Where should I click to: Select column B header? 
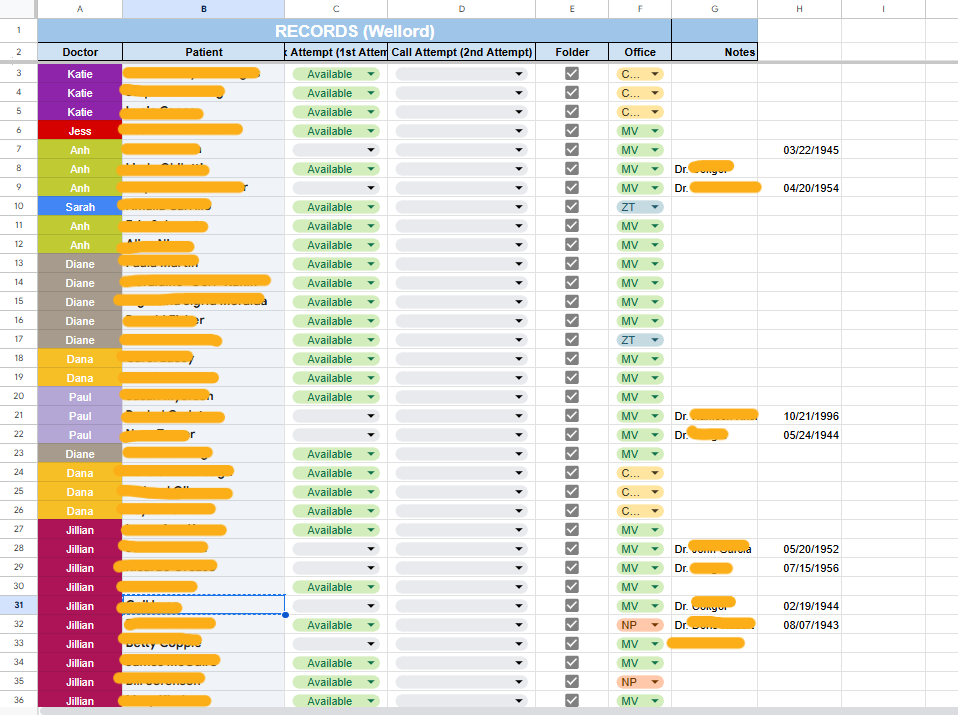click(x=203, y=9)
